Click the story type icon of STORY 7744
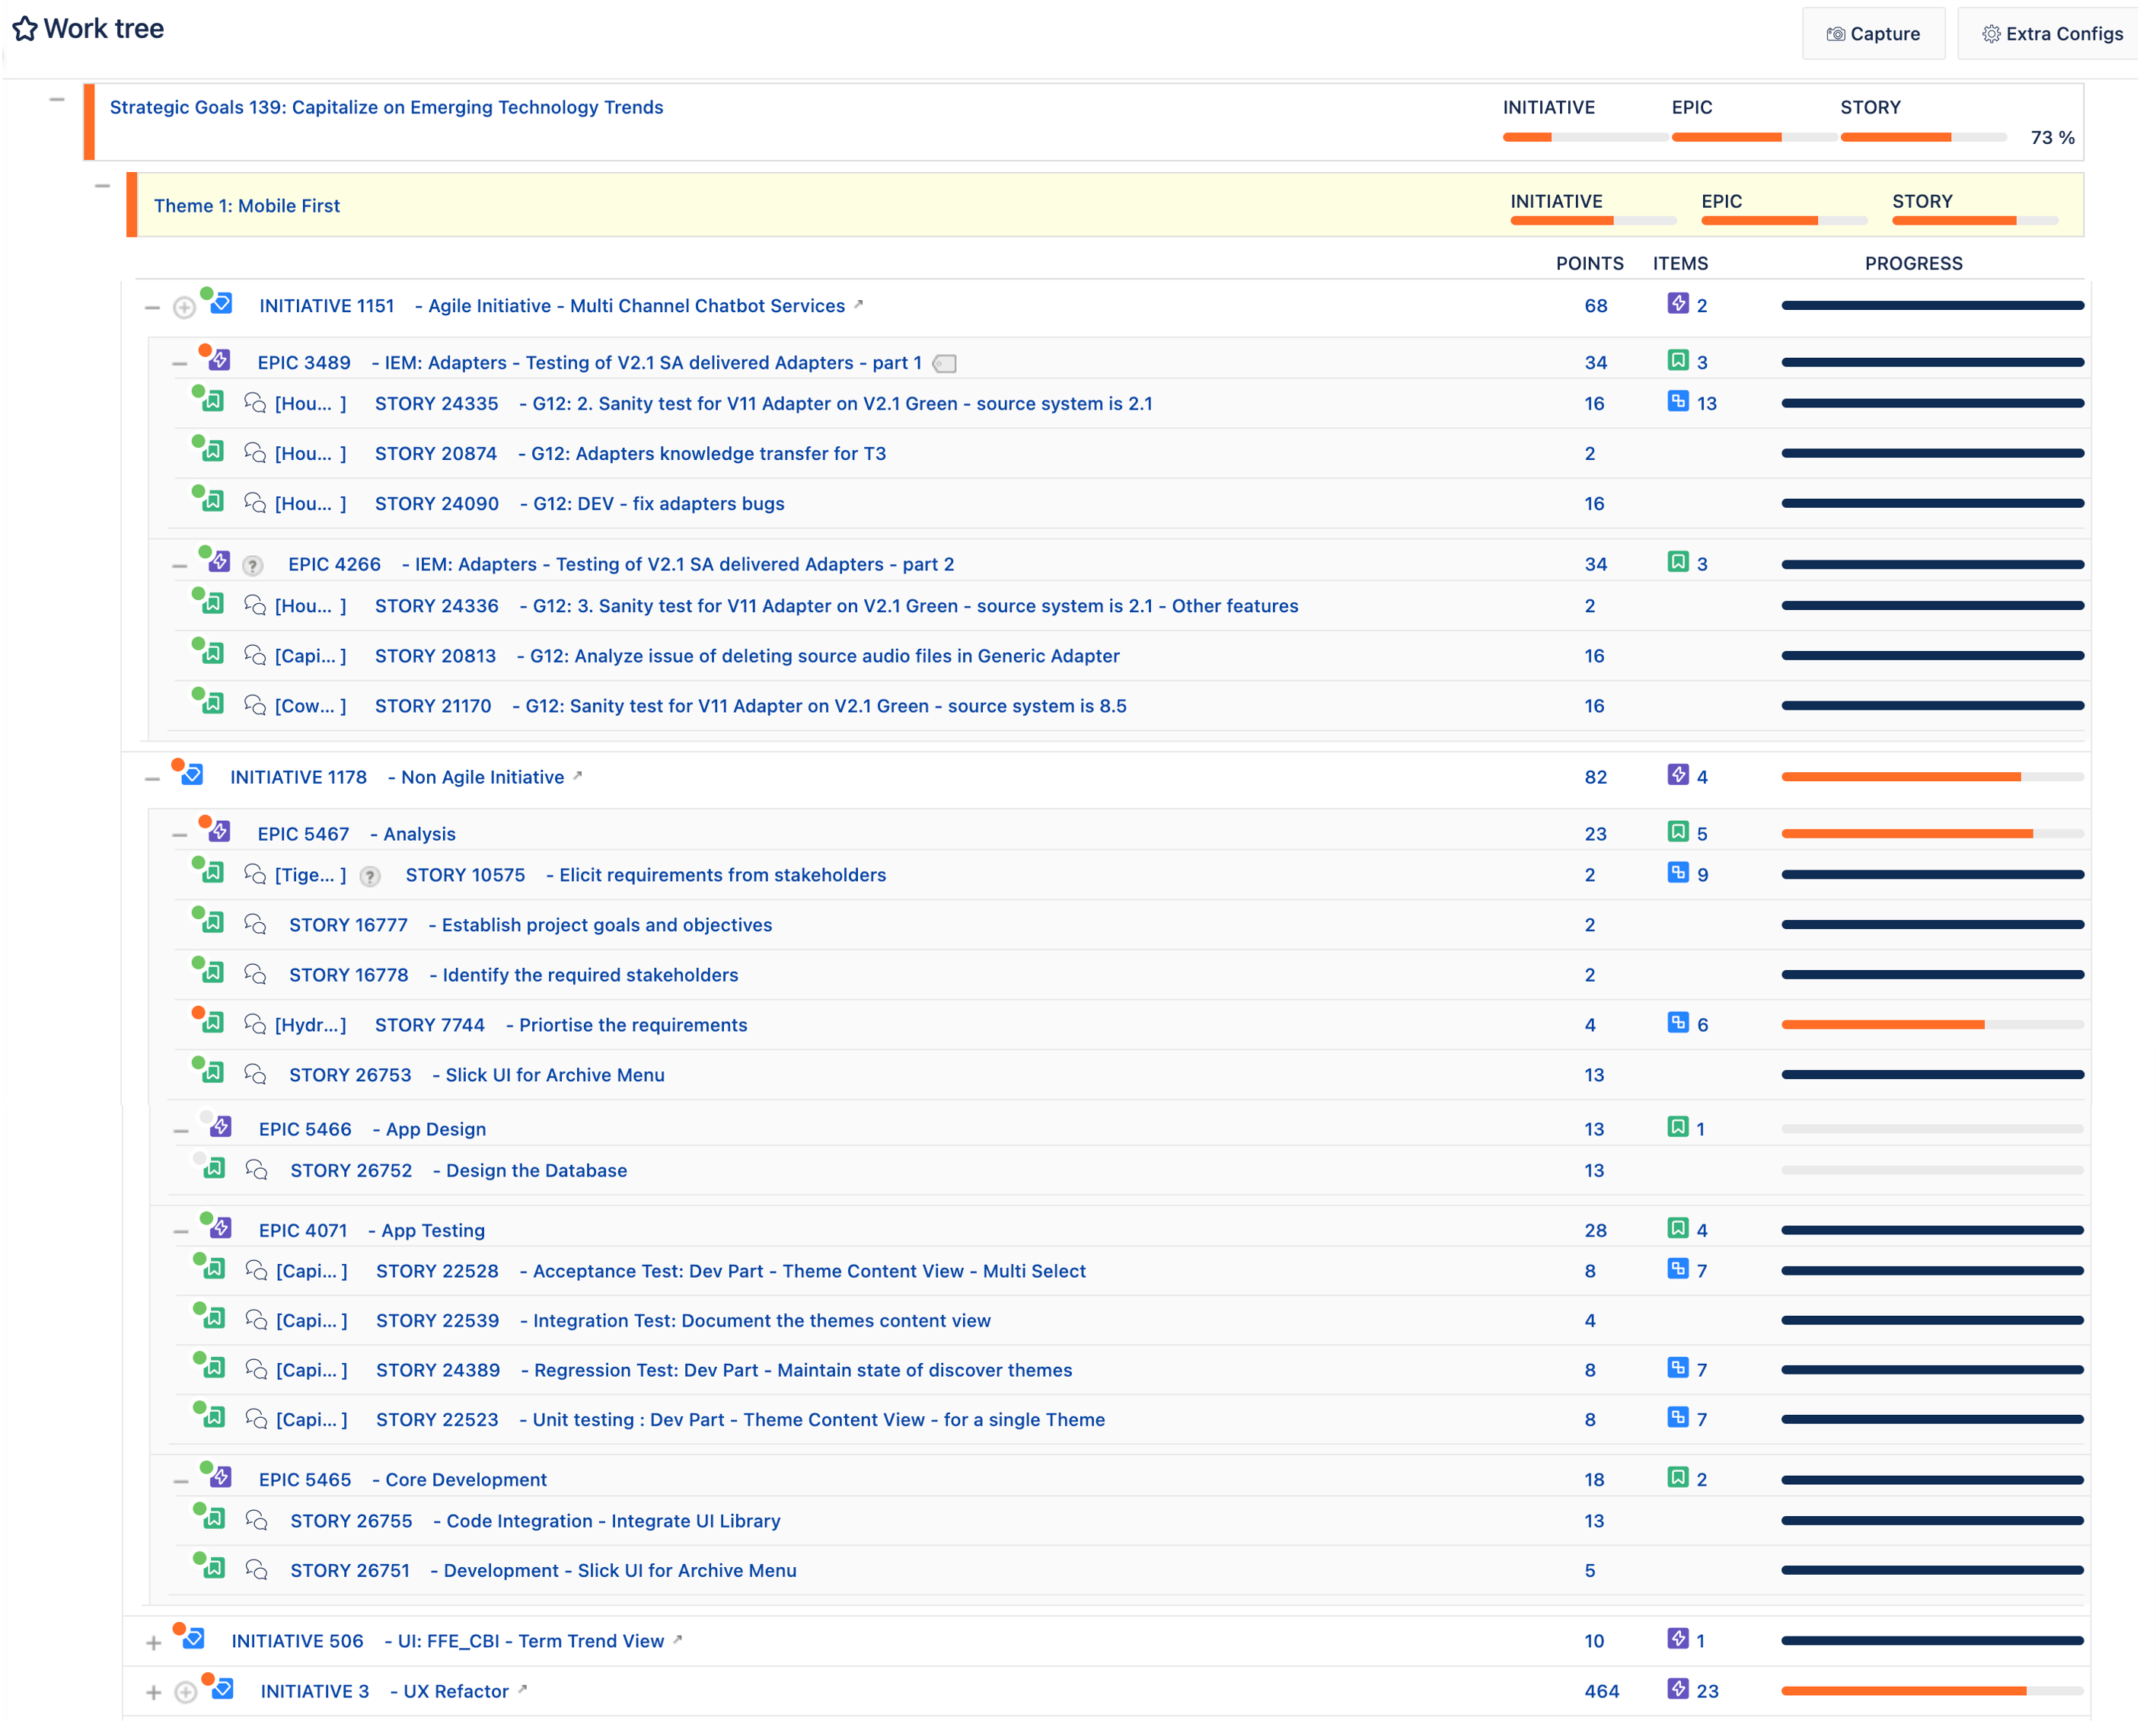Screen dimensions: 2156x1724 (214, 1032)
